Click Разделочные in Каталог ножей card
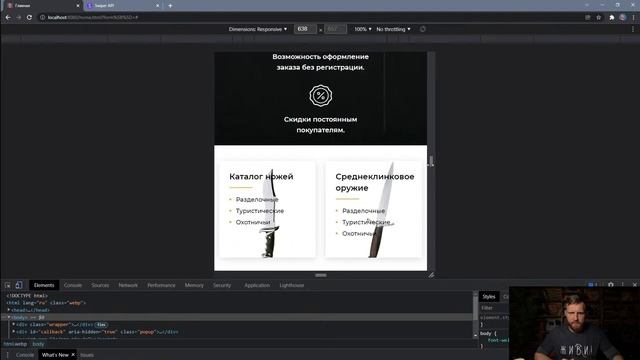This screenshot has height=360, width=640. coord(257,200)
